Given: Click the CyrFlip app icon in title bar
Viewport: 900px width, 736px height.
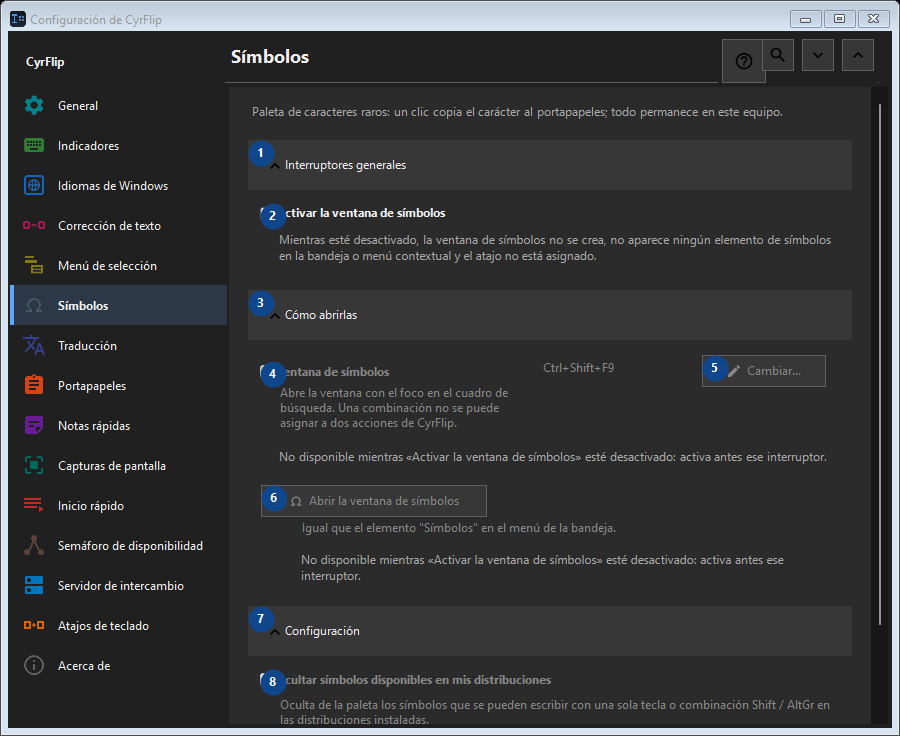Looking at the screenshot, I should pyautogui.click(x=18, y=19).
